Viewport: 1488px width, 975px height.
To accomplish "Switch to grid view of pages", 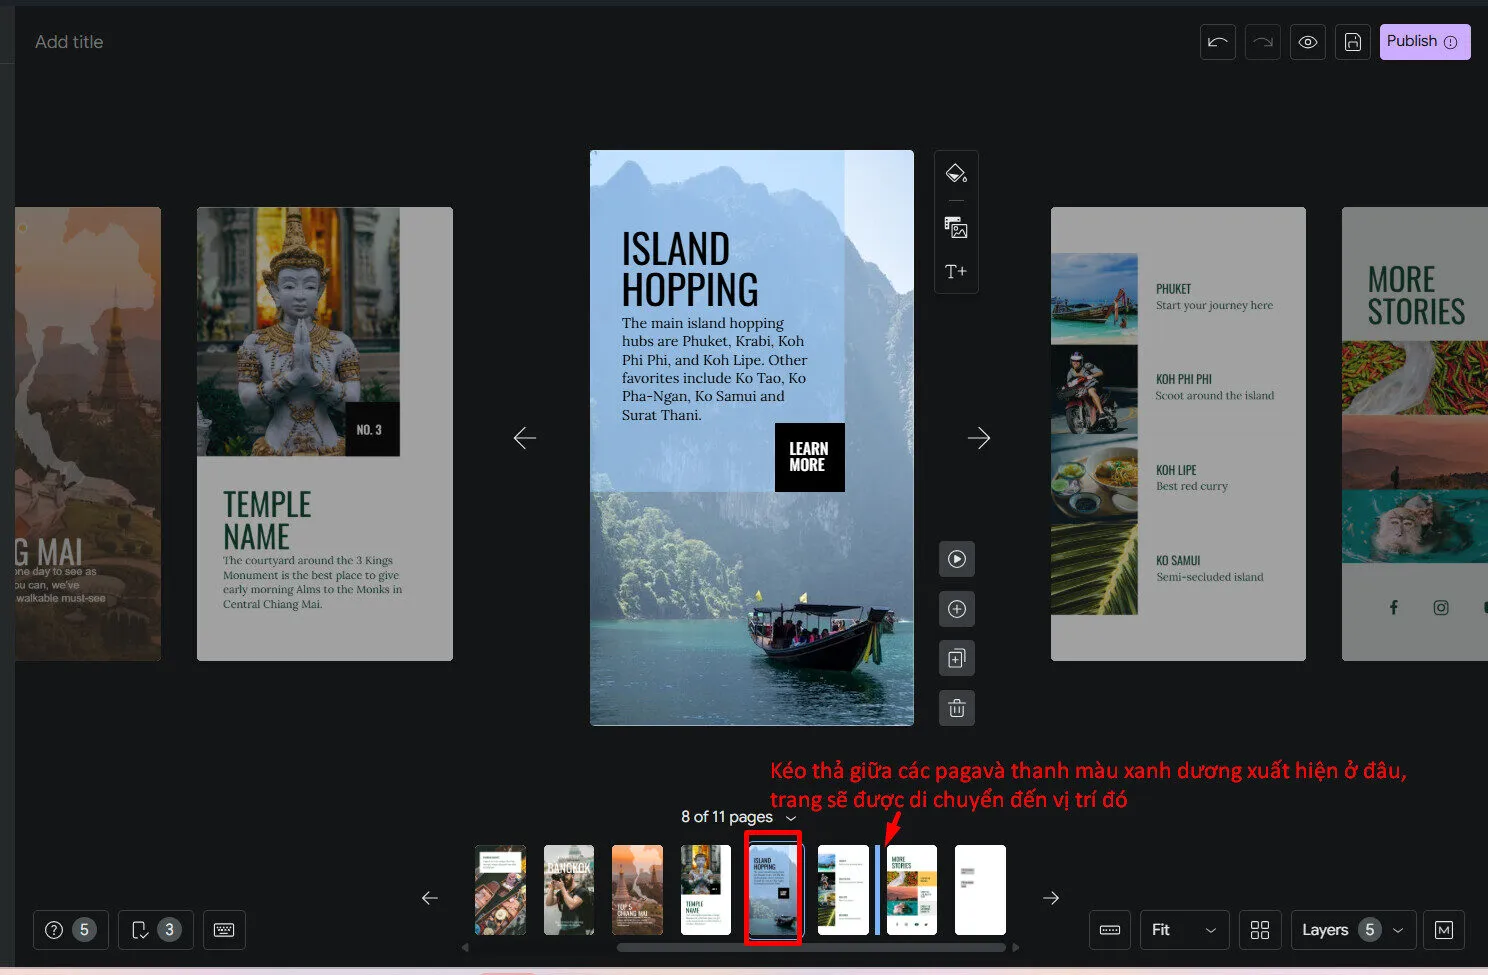I will point(1260,930).
